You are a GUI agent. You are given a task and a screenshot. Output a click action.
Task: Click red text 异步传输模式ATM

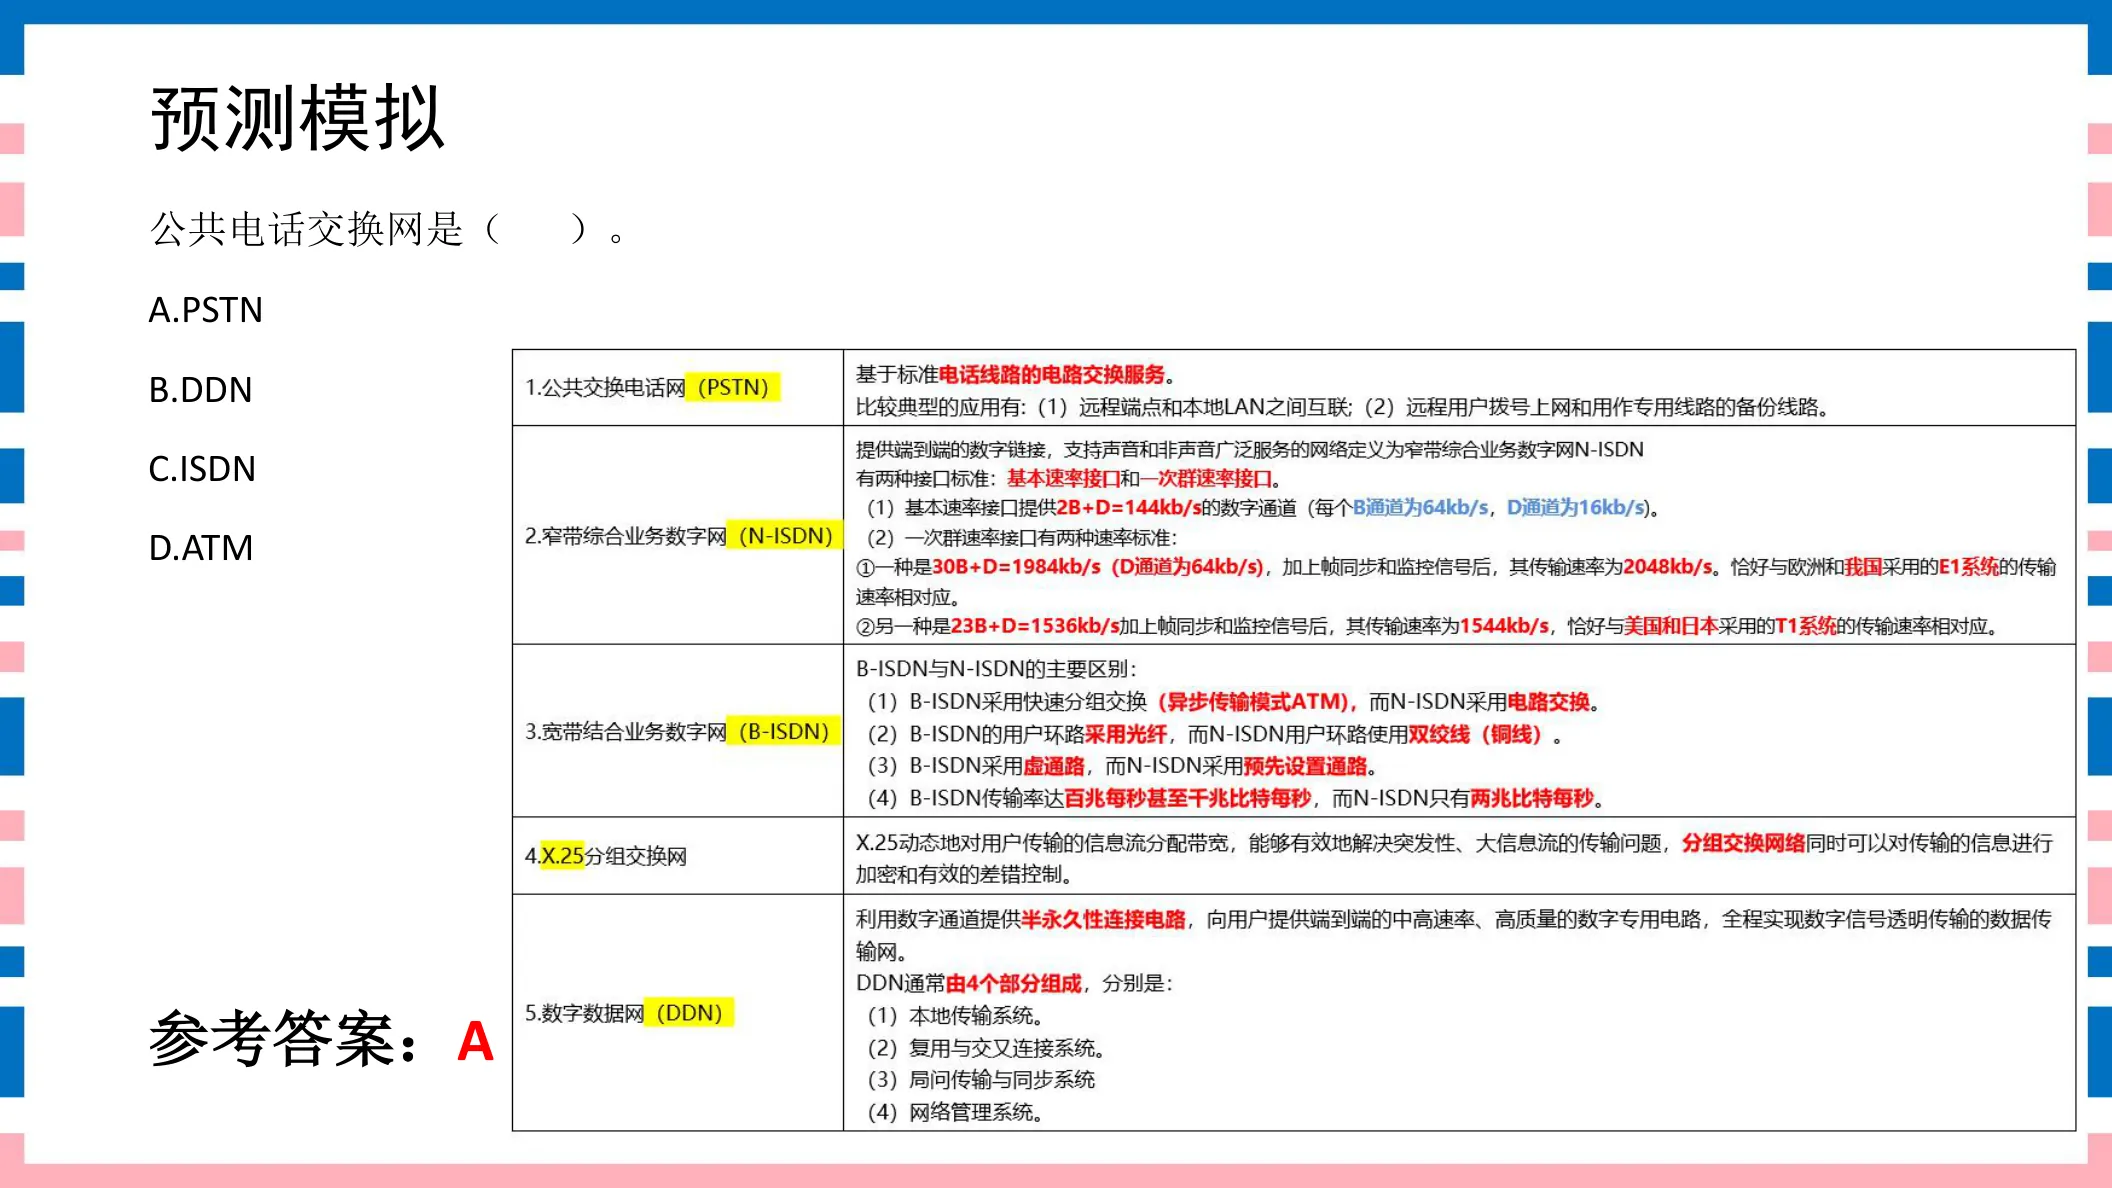point(1256,702)
